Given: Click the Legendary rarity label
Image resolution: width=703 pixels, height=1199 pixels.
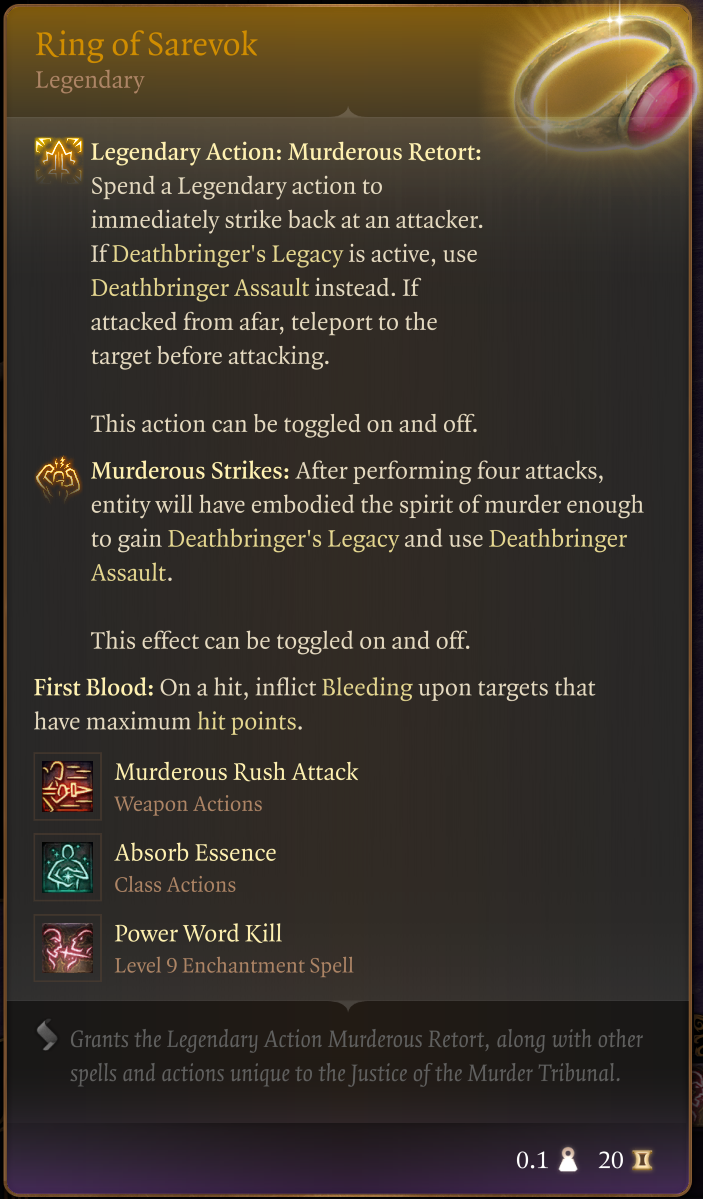Looking at the screenshot, I should (x=90, y=80).
